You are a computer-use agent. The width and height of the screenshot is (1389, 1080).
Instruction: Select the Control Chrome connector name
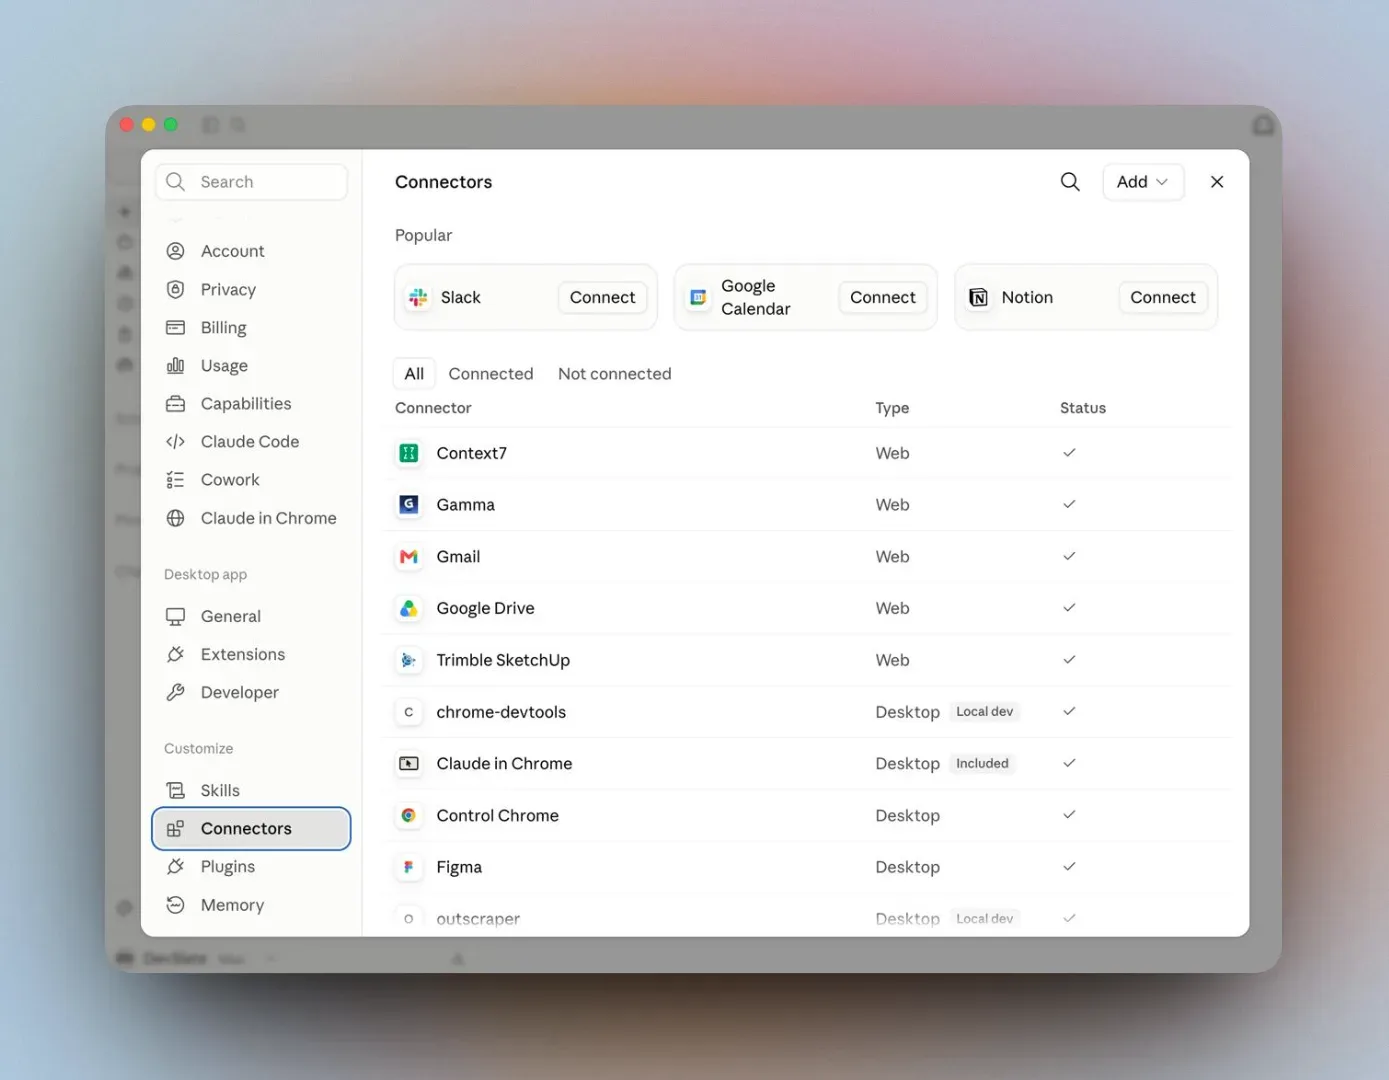click(498, 815)
